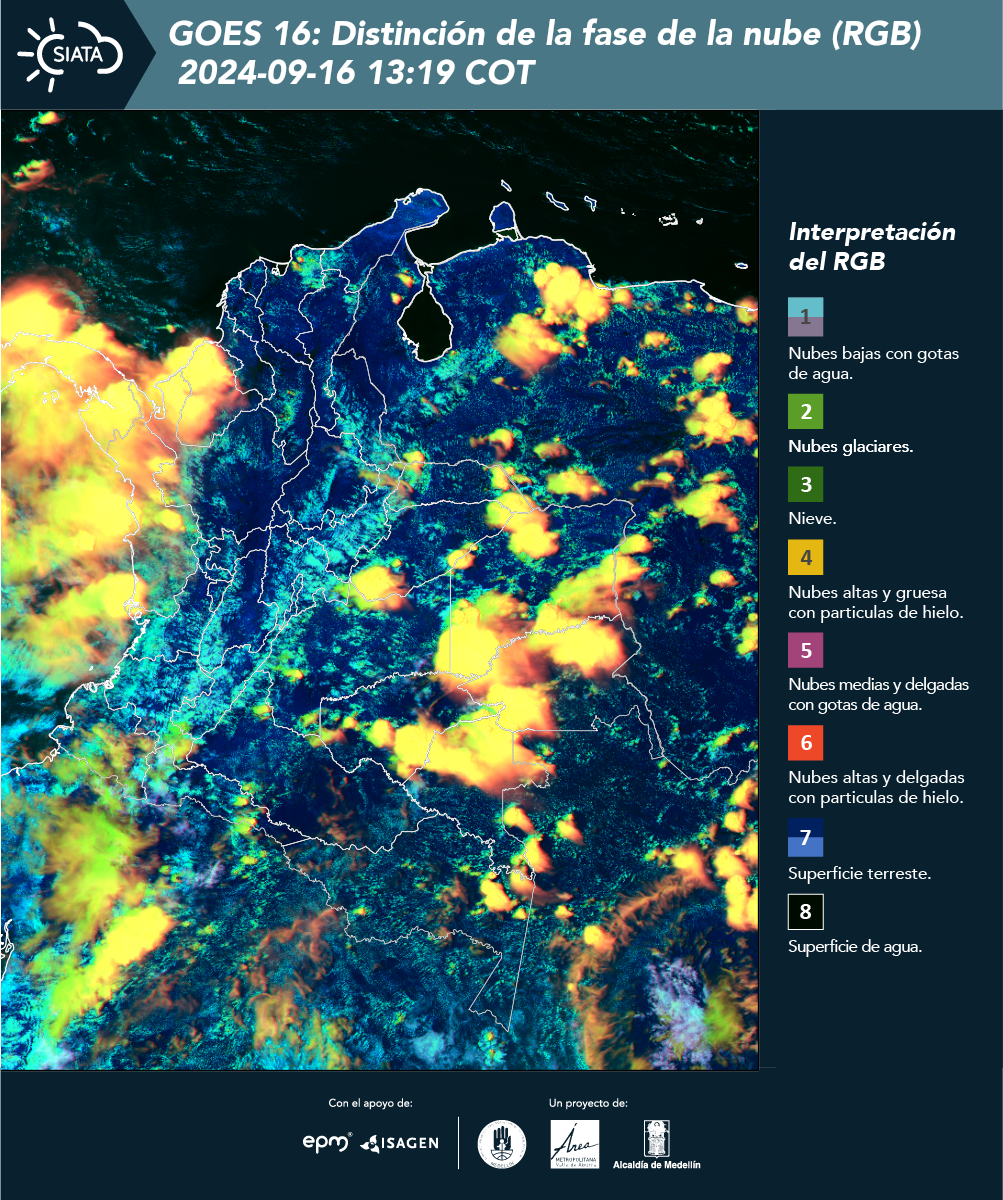Select the blue swatch numbered 7
The width and height of the screenshot is (1003, 1200).
(x=805, y=837)
